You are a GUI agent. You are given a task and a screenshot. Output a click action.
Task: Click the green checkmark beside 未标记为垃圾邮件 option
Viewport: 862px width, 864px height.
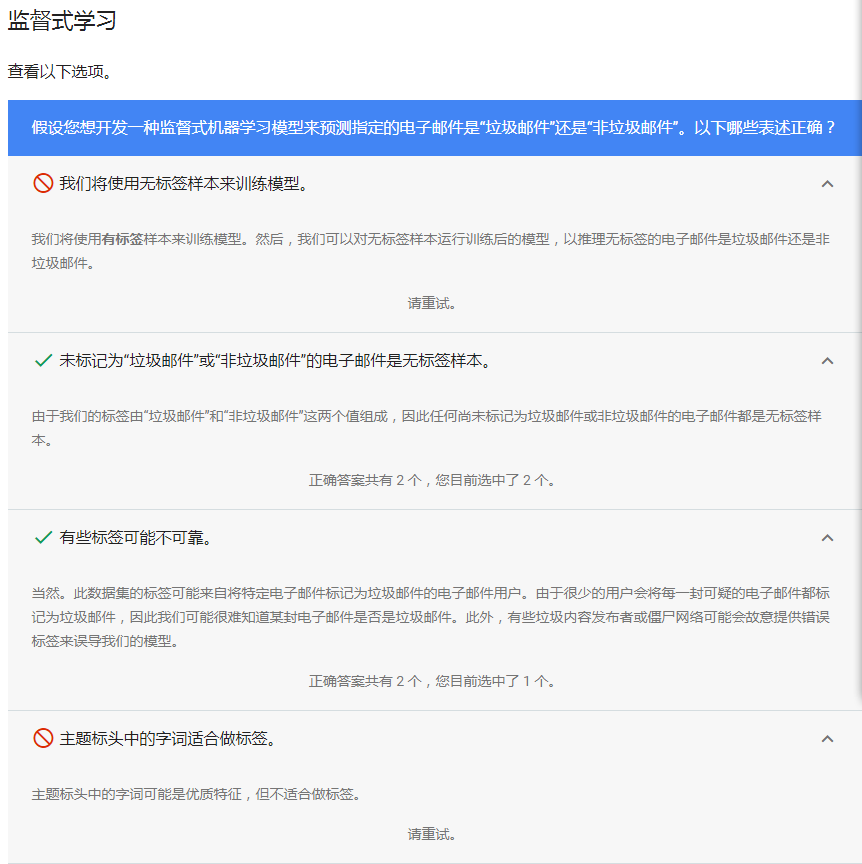tap(43, 361)
